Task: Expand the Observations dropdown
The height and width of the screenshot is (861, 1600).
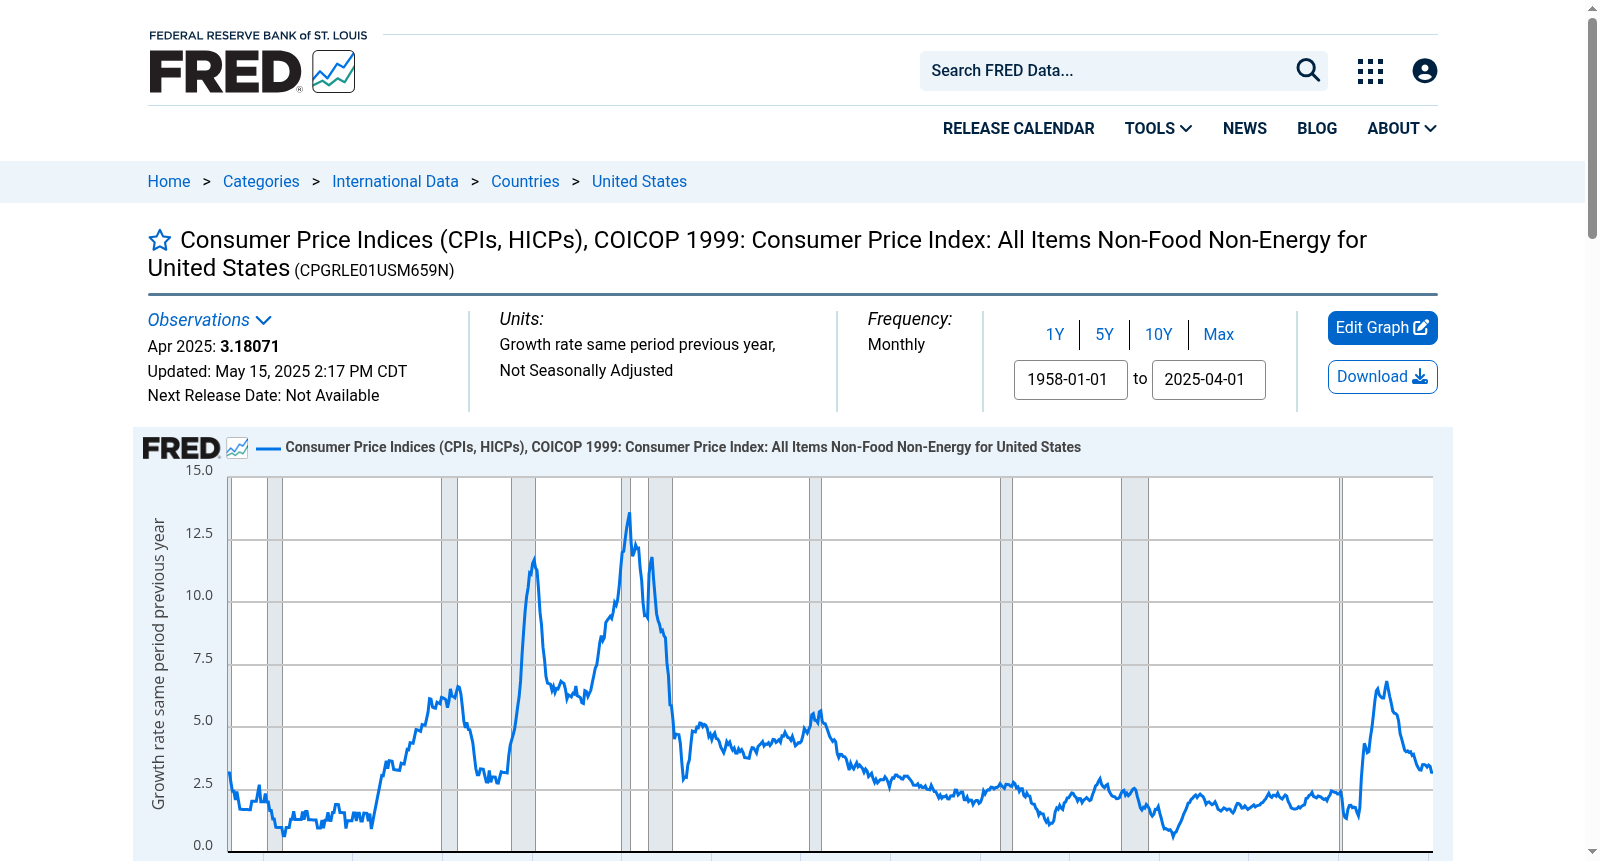Action: tap(210, 320)
